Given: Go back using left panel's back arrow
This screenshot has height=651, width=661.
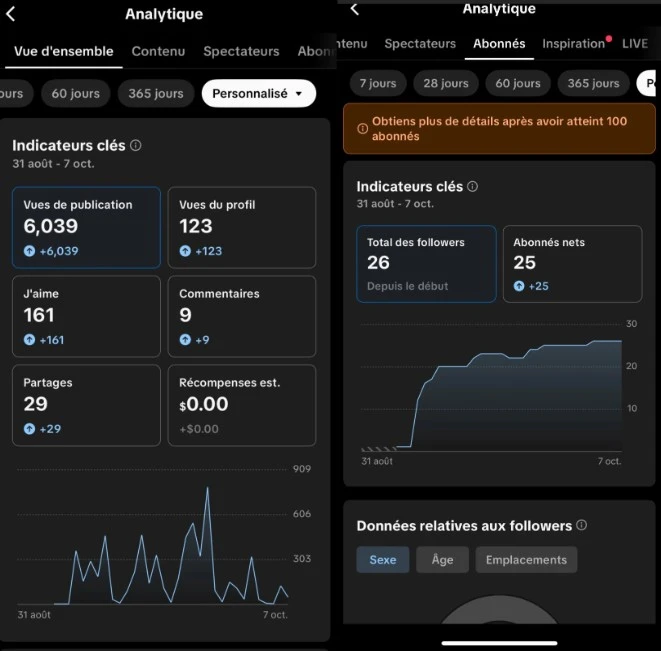Looking at the screenshot, I should click(12, 14).
